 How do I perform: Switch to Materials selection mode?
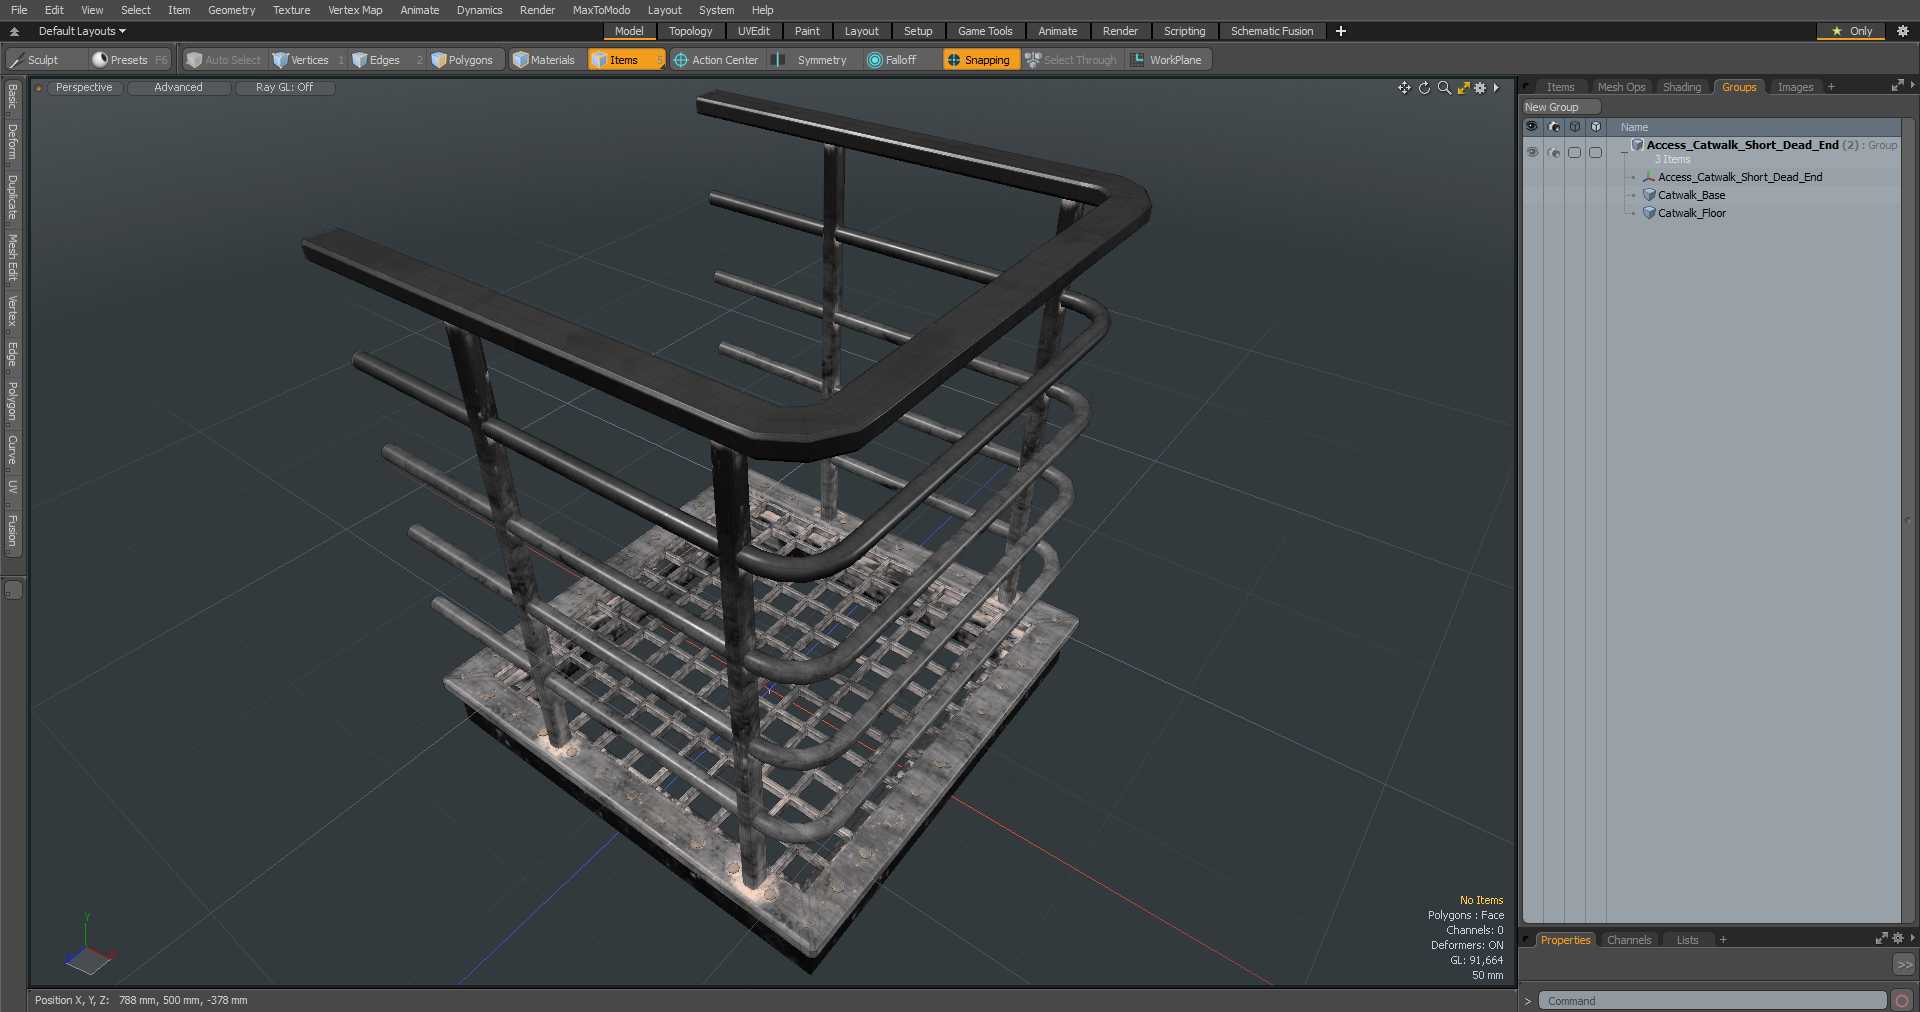[x=545, y=60]
